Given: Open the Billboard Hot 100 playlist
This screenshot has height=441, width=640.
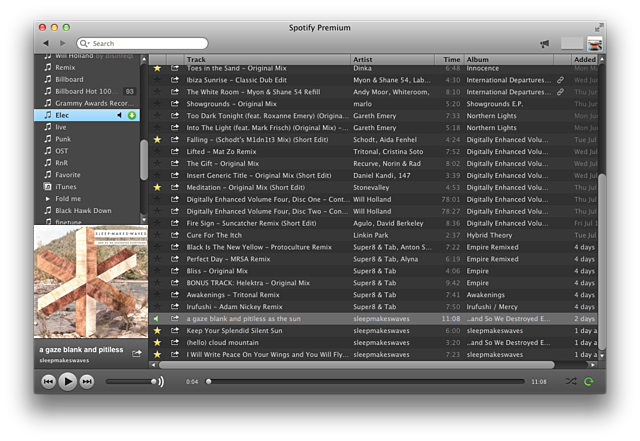Looking at the screenshot, I should 87,91.
